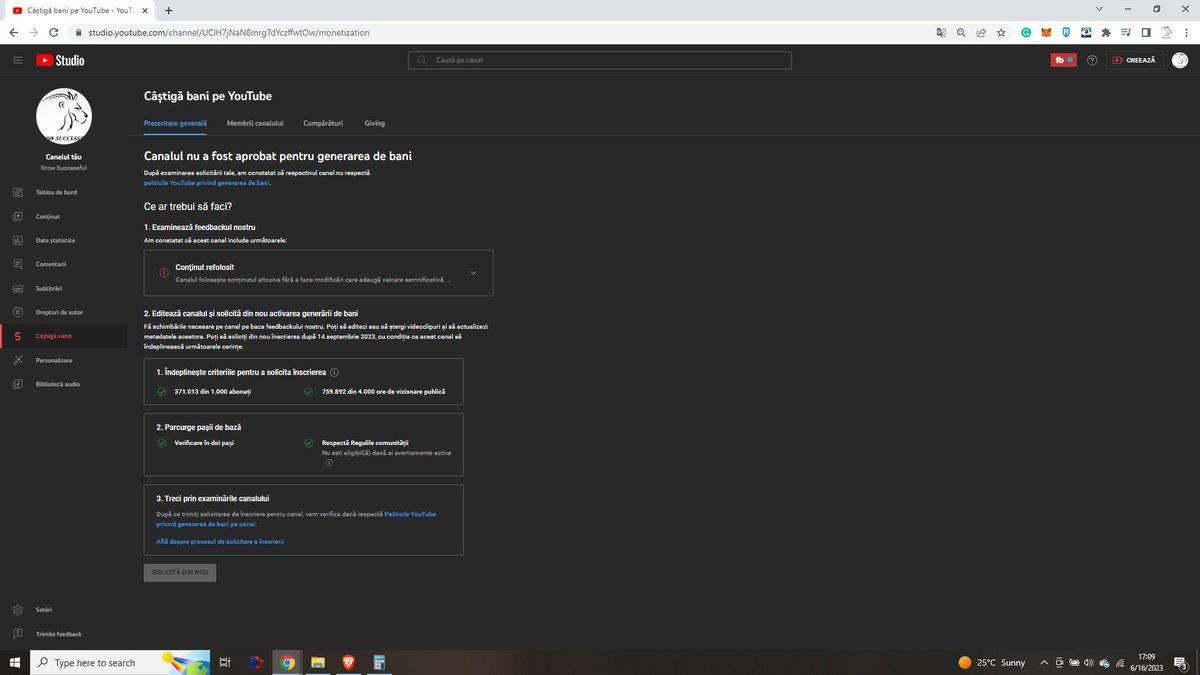Open the blue shield extension icon

coord(1067,32)
